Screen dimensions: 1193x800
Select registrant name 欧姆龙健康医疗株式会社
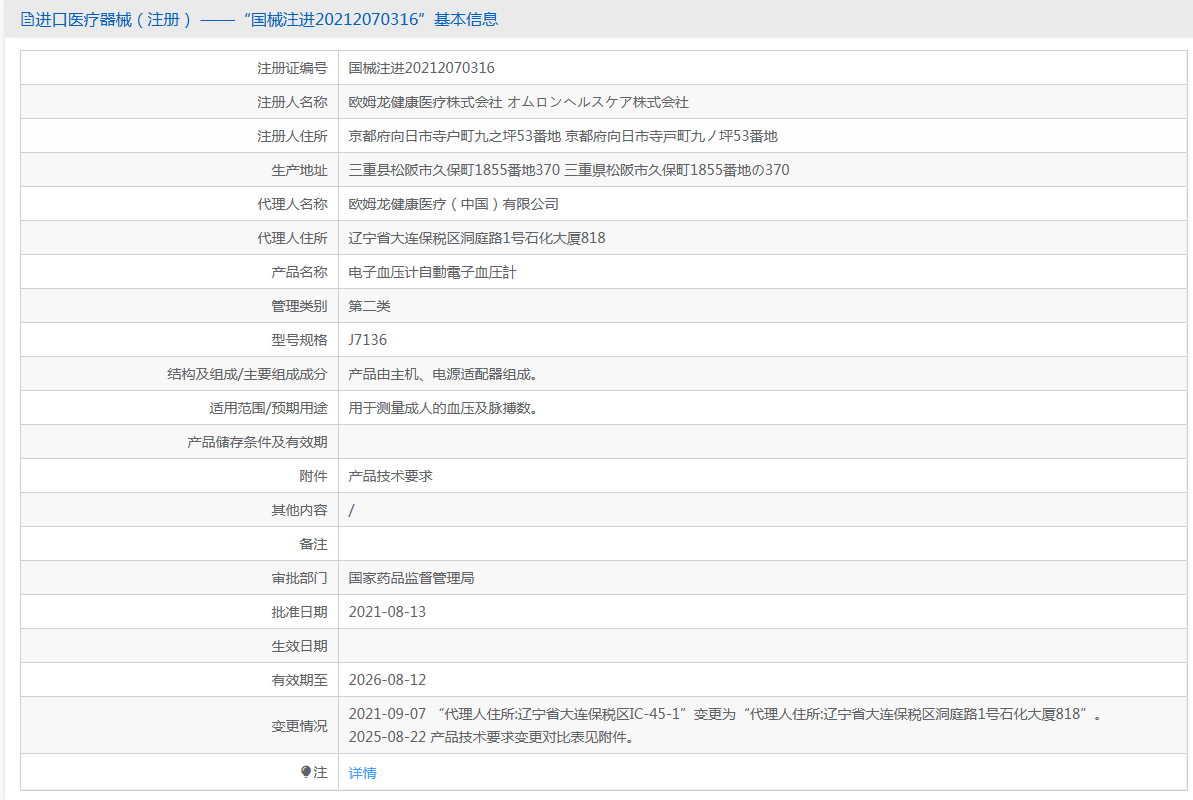point(425,102)
